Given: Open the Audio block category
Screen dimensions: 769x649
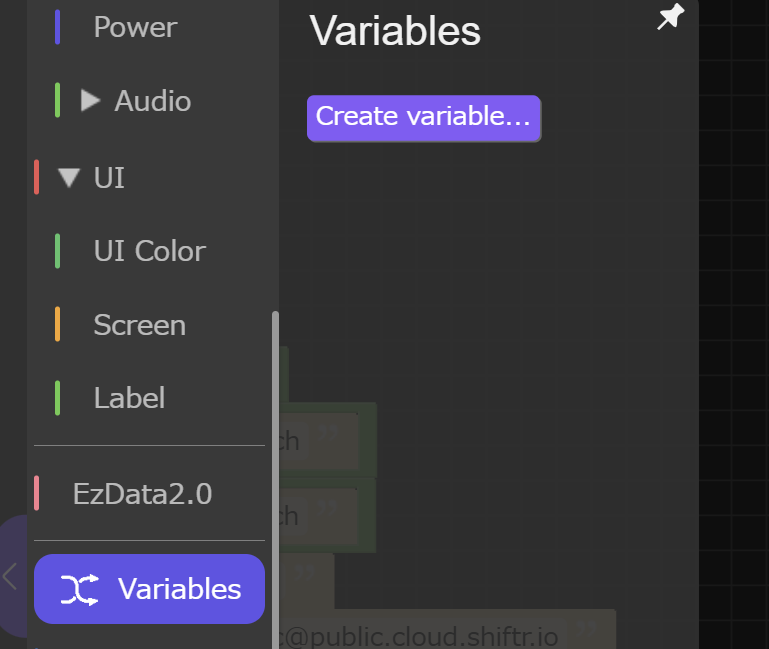Looking at the screenshot, I should click(x=152, y=101).
